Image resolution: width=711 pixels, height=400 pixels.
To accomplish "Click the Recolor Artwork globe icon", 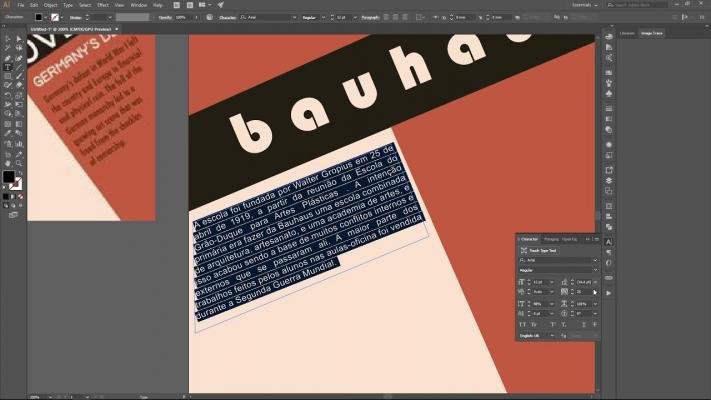I will click(x=209, y=17).
